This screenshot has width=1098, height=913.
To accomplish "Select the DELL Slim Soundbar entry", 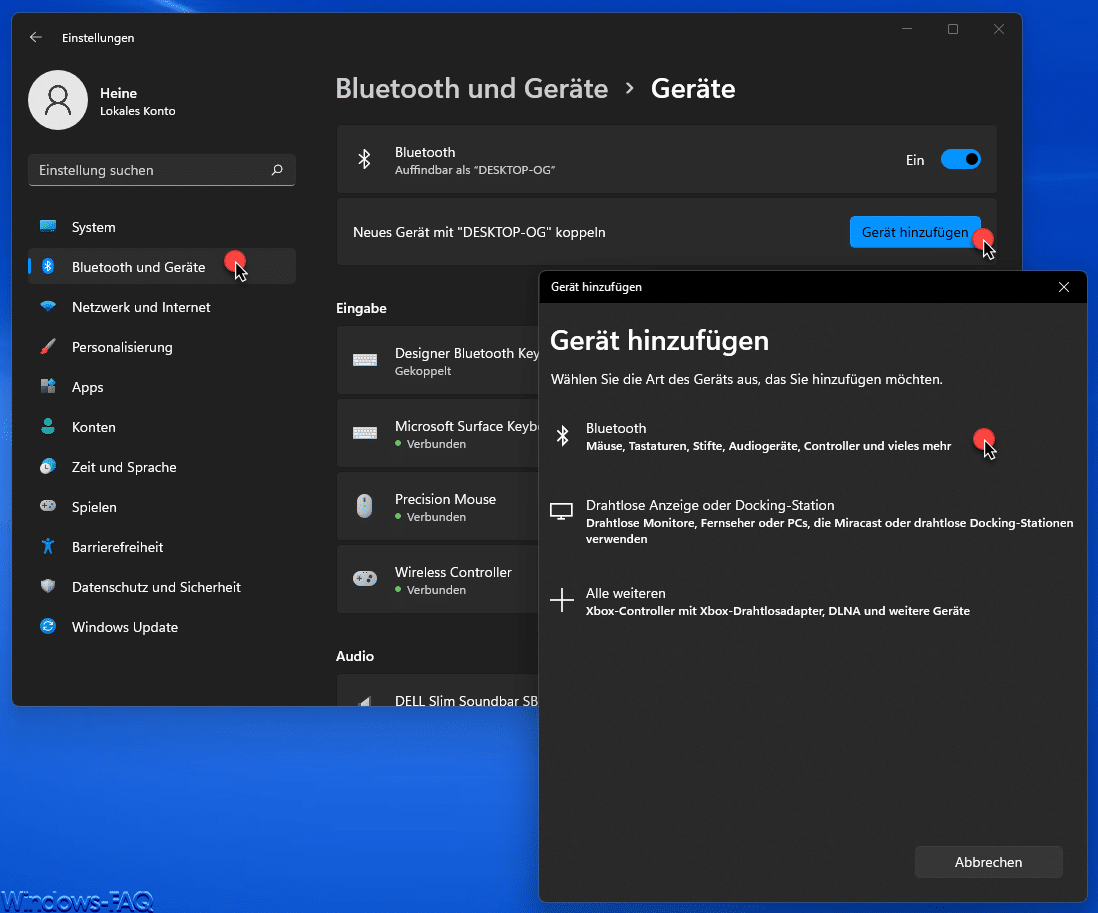I will pyautogui.click(x=438, y=691).
